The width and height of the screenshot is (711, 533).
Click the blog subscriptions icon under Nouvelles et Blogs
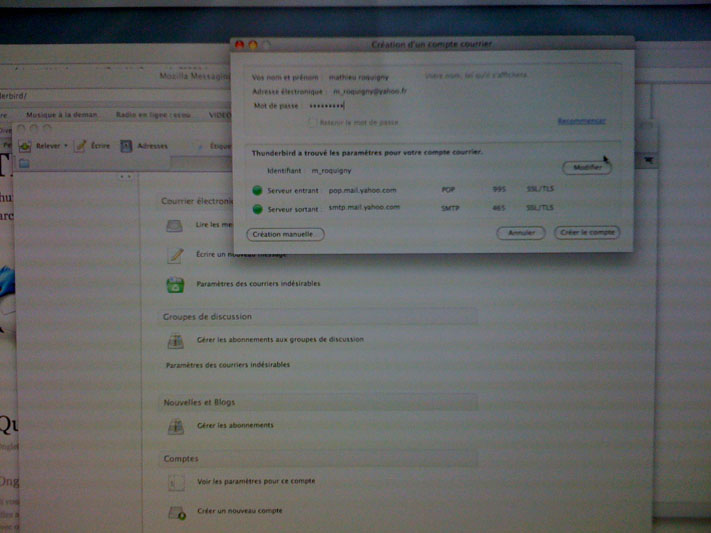(176, 427)
